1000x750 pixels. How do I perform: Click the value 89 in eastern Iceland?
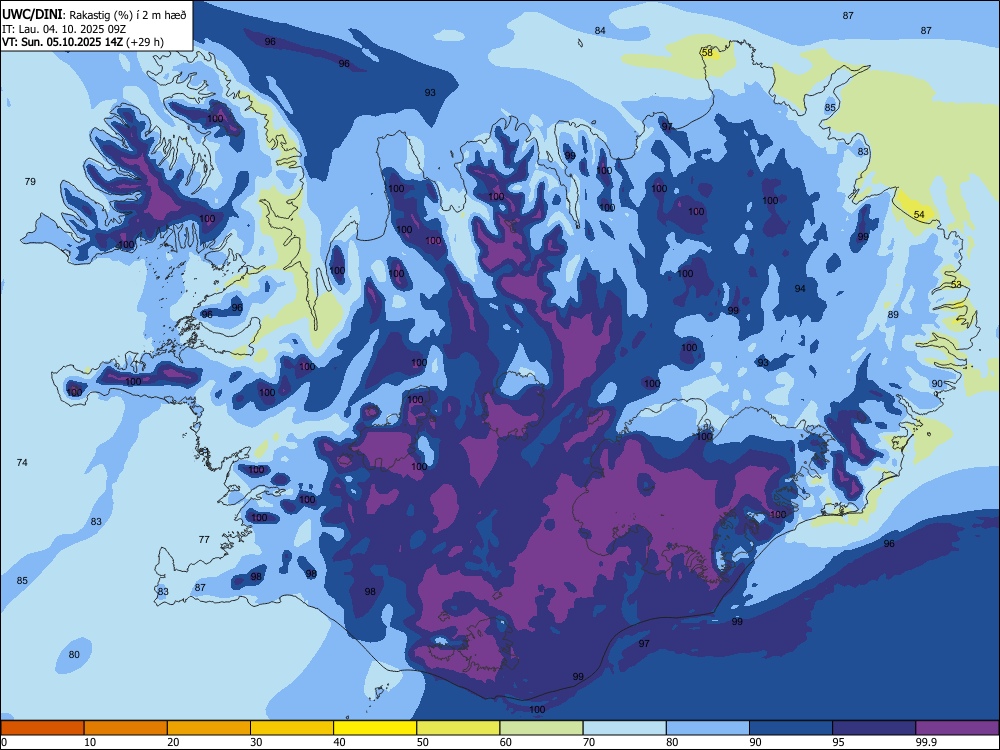[x=893, y=314]
